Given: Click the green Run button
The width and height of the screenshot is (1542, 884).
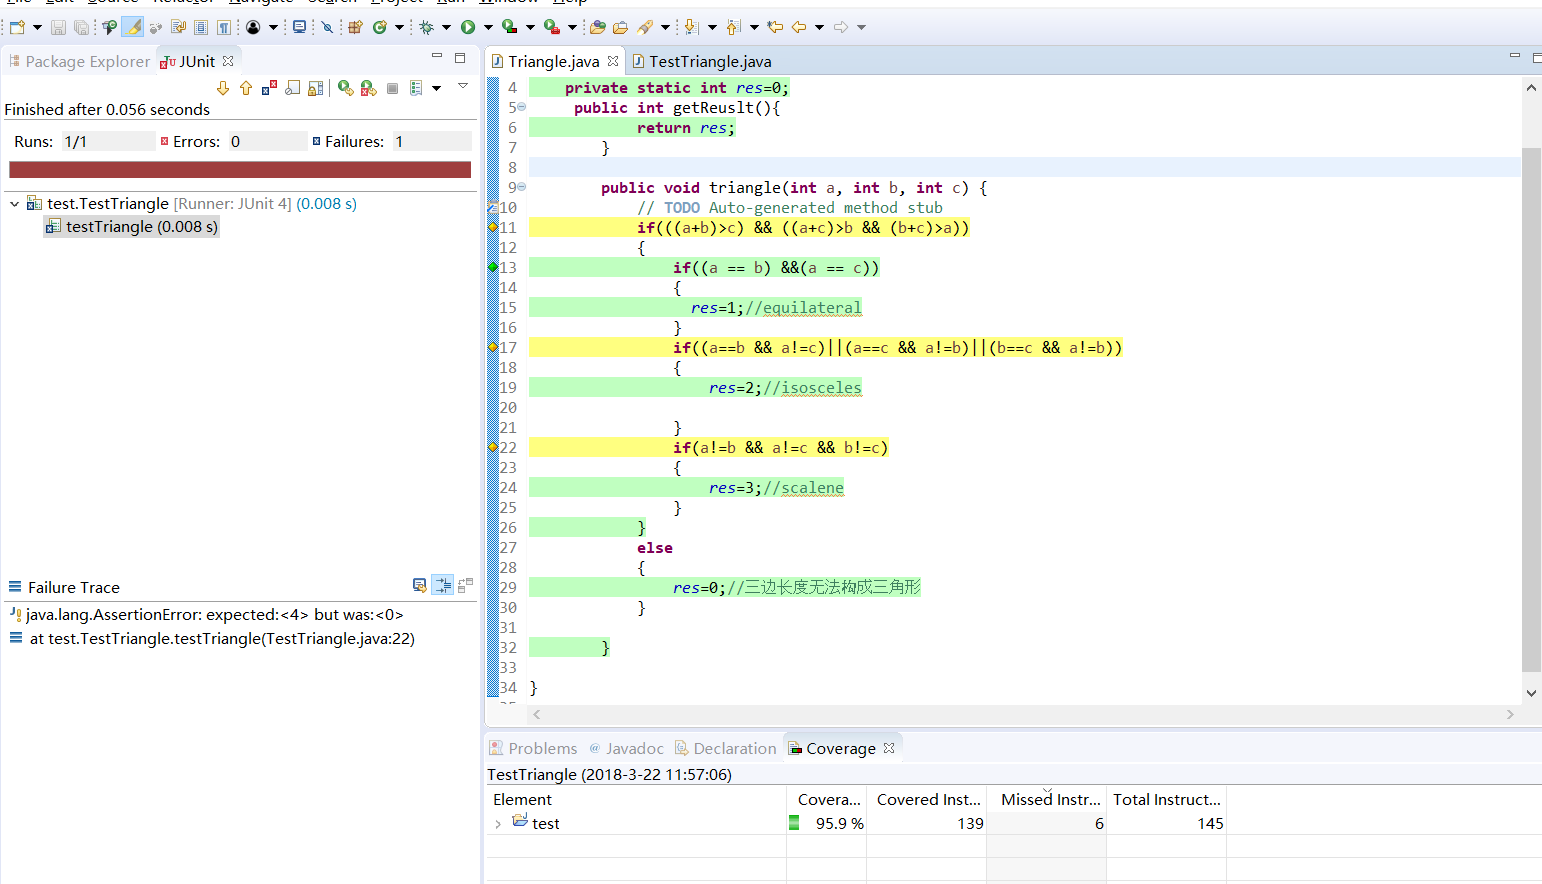Looking at the screenshot, I should (x=468, y=27).
